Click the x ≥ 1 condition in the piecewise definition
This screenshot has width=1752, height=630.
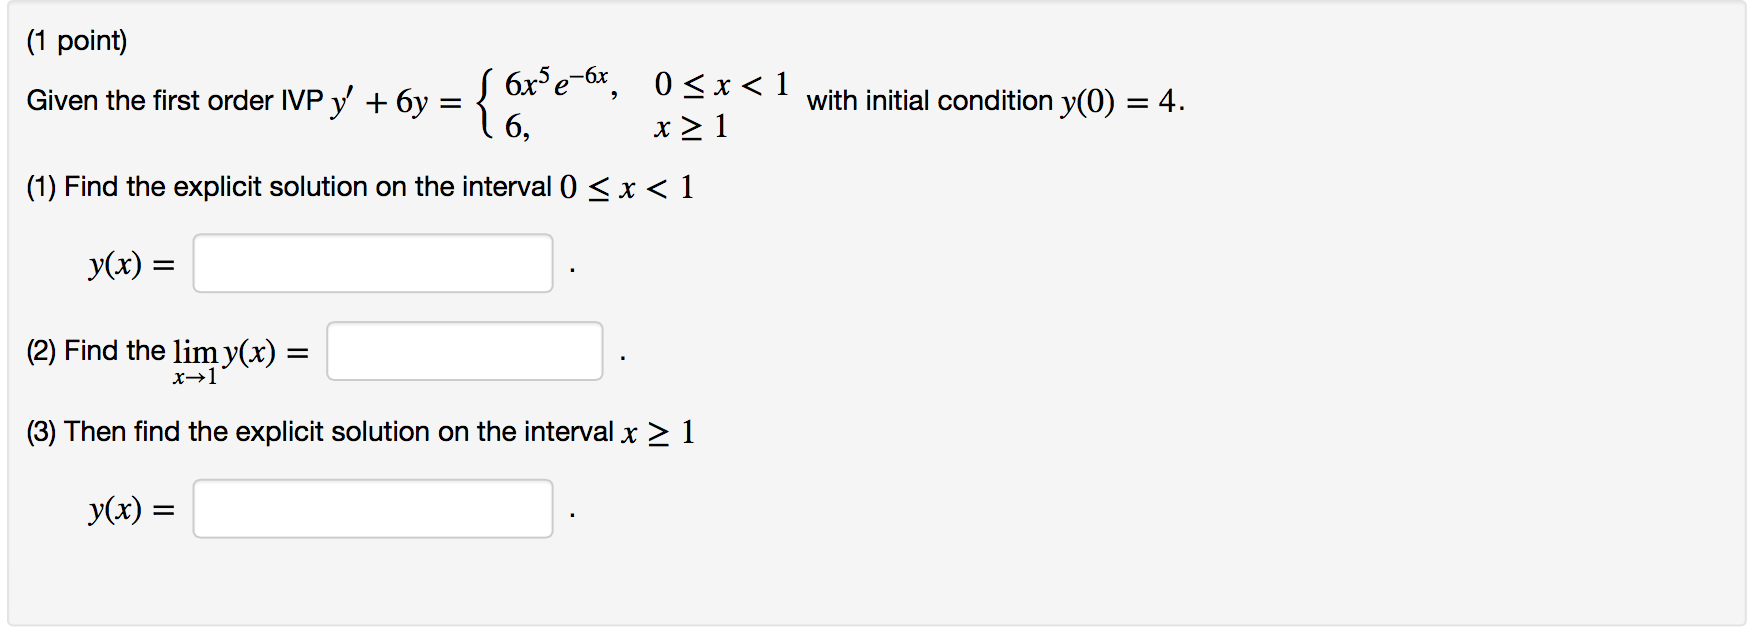coord(690,128)
